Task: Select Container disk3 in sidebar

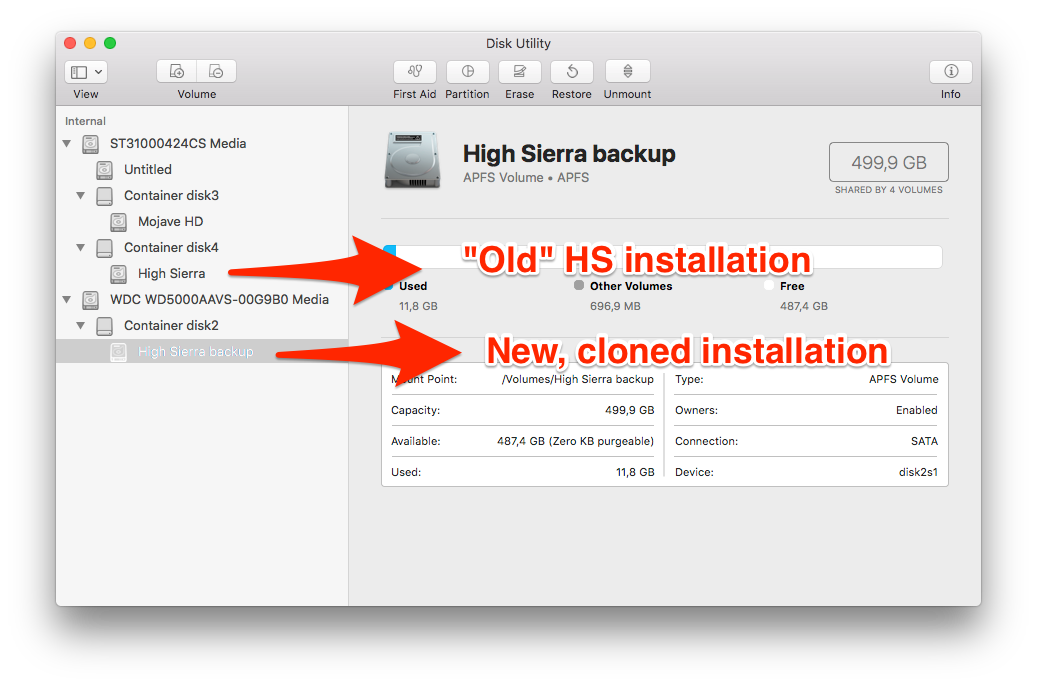Action: coord(171,196)
